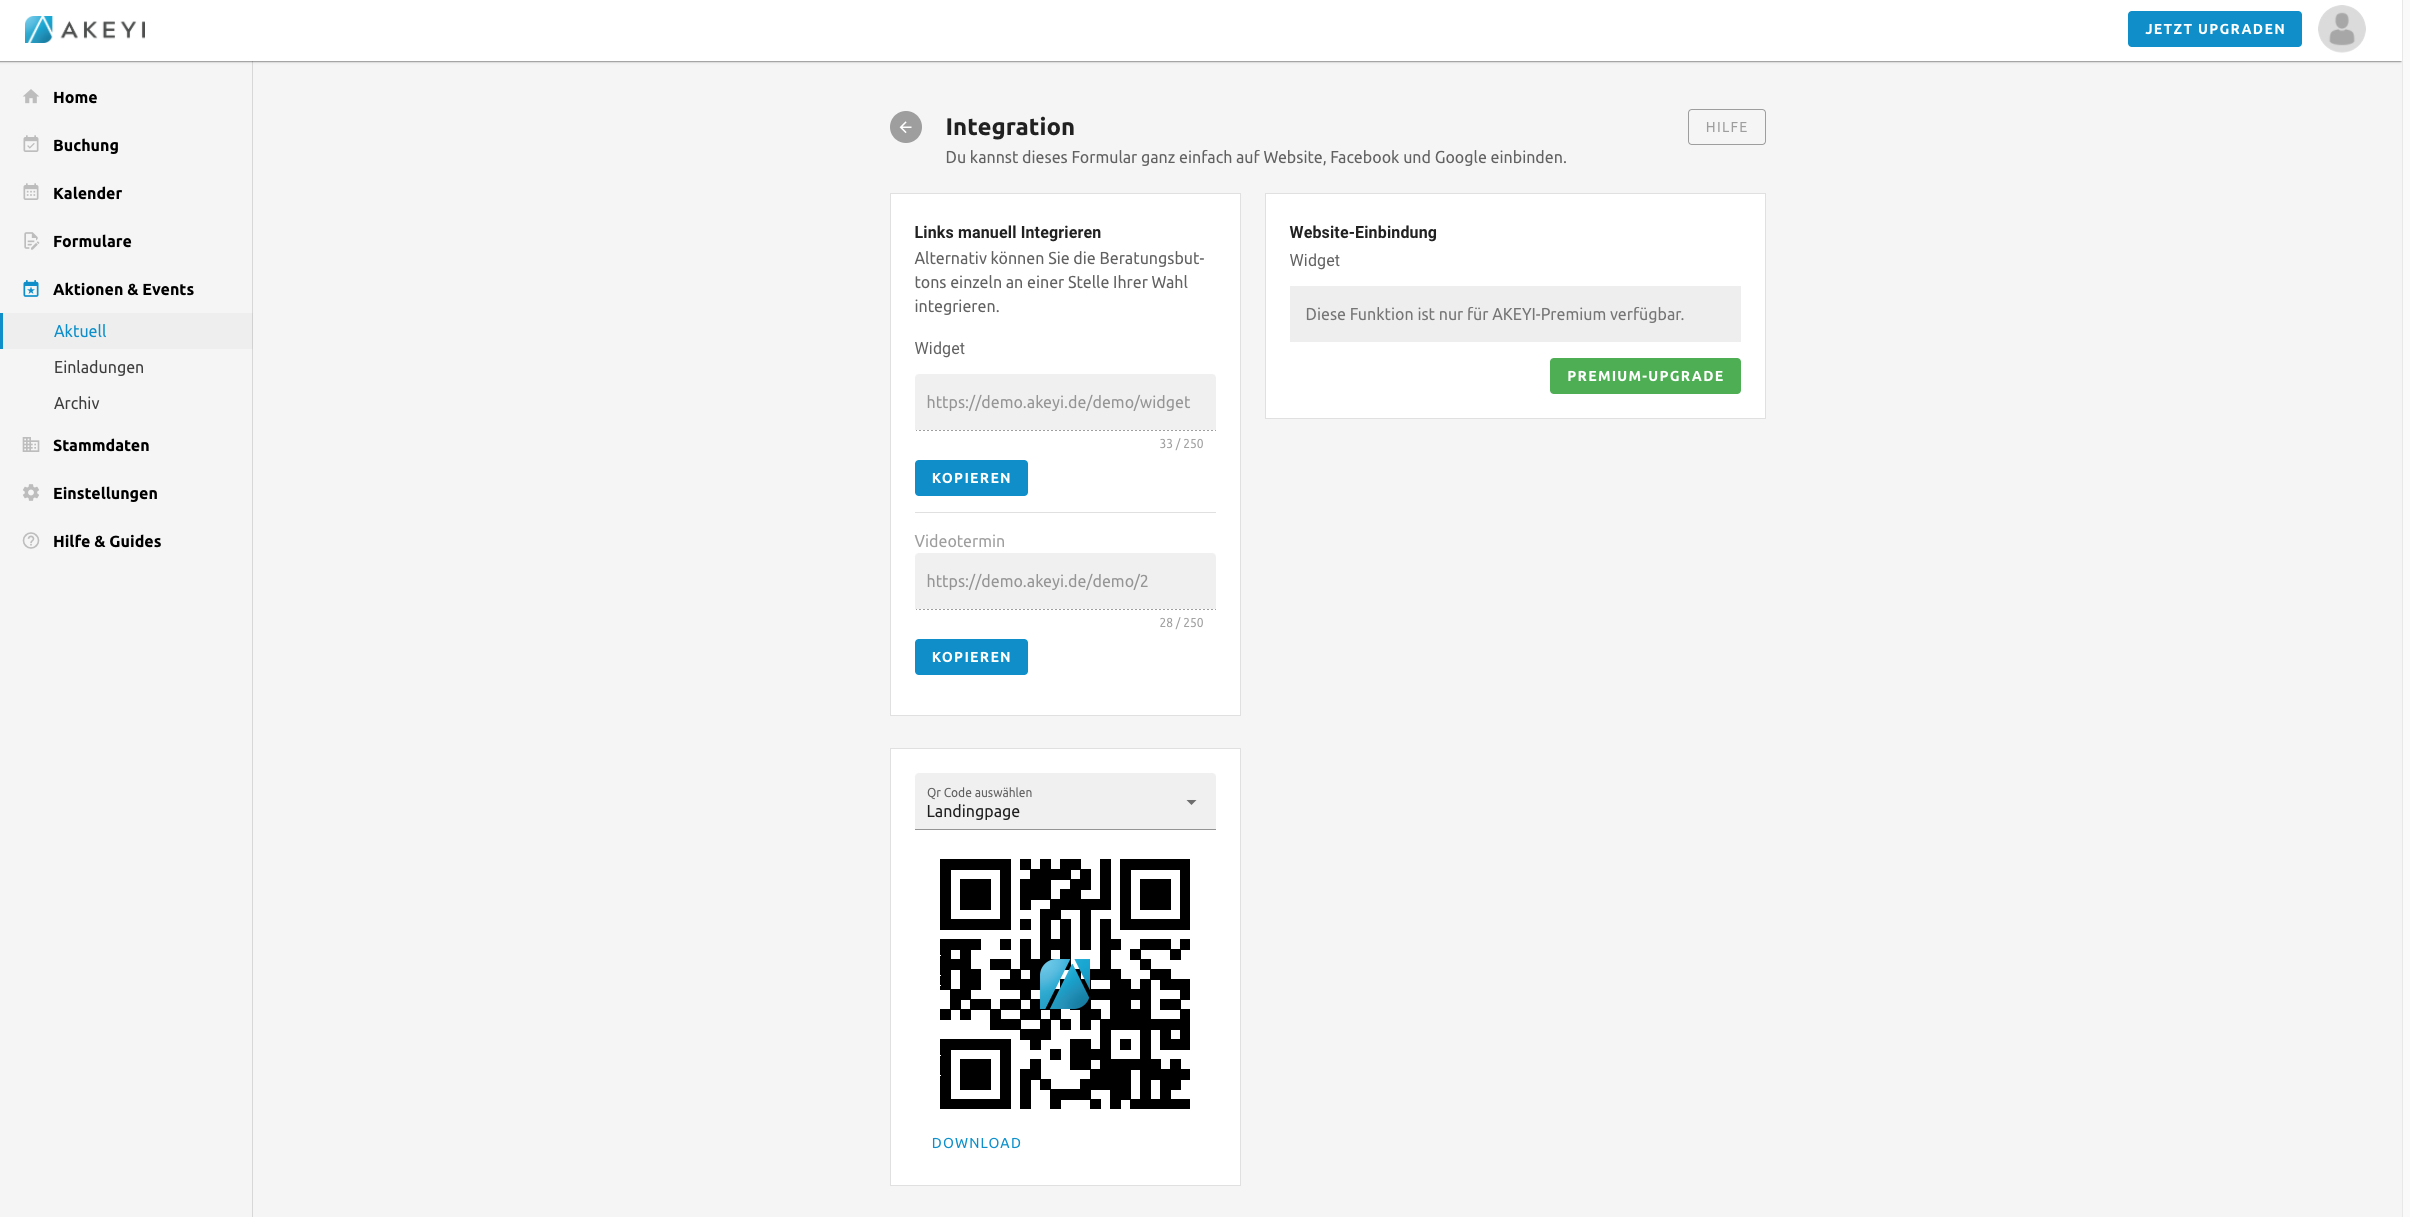Click the Buchung calendar-check icon
The width and height of the screenshot is (2410, 1217).
tap(31, 145)
